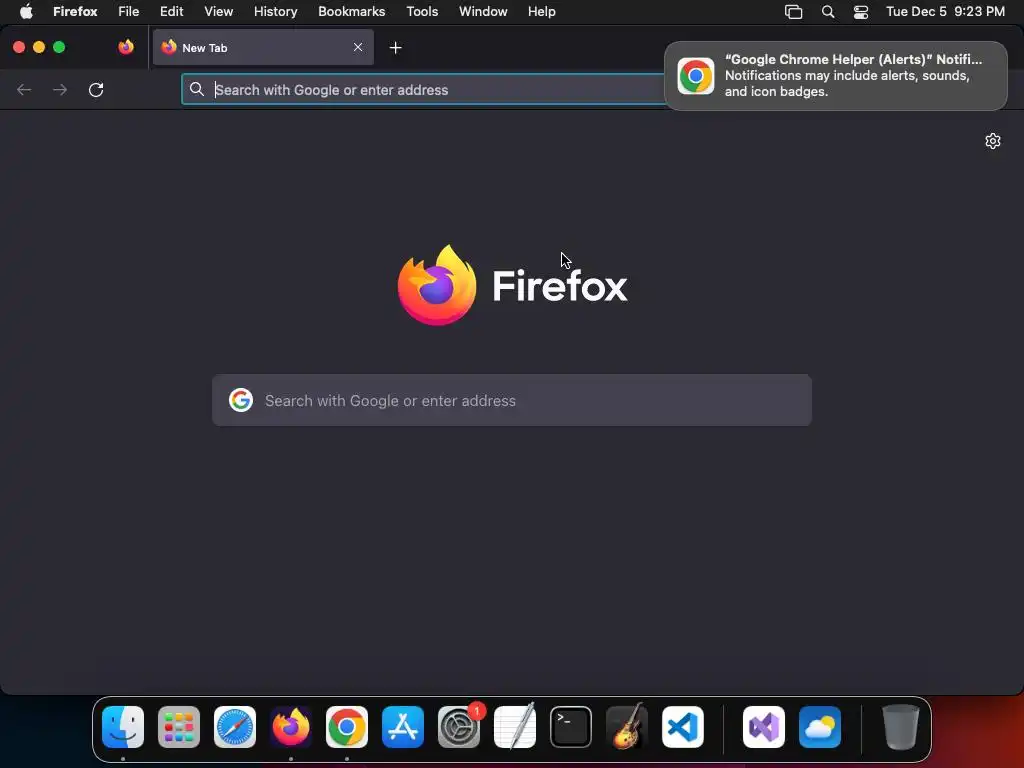Click the Firefox icon in the Dock
The image size is (1024, 768).
[291, 727]
